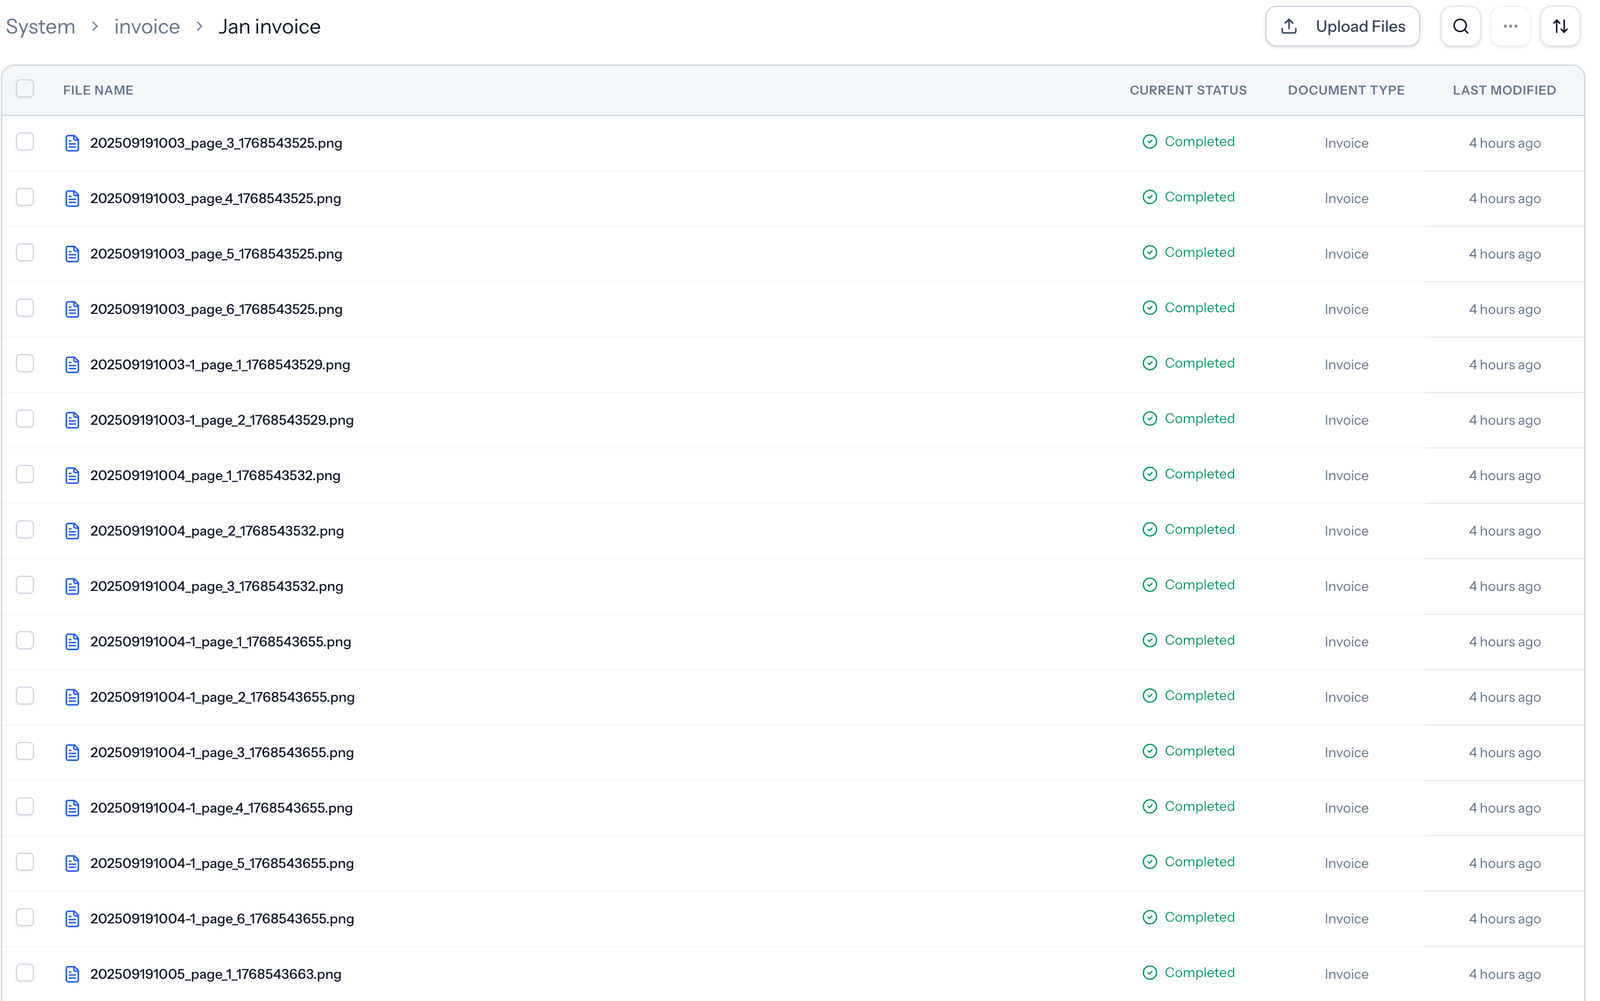The width and height of the screenshot is (1600, 1001).
Task: Click the Completed status check icon on first row
Action: 1149,141
